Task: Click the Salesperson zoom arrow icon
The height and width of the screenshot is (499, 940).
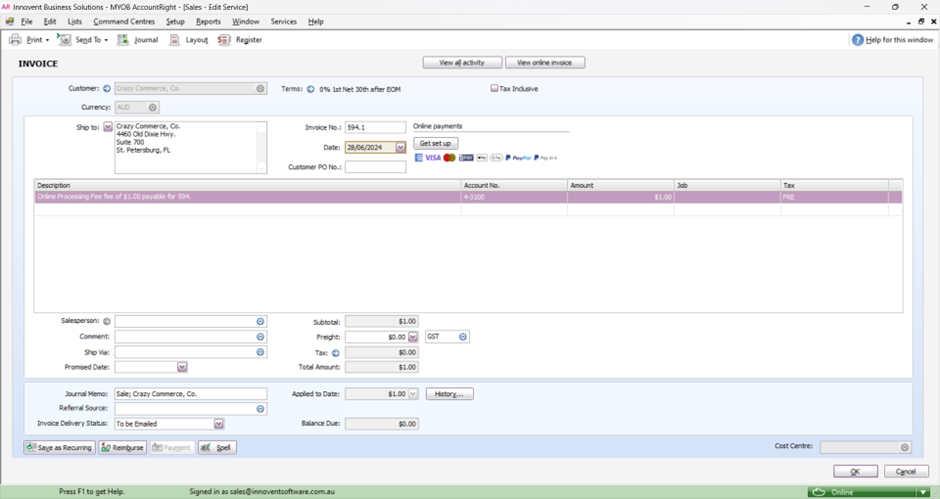Action: [107, 321]
